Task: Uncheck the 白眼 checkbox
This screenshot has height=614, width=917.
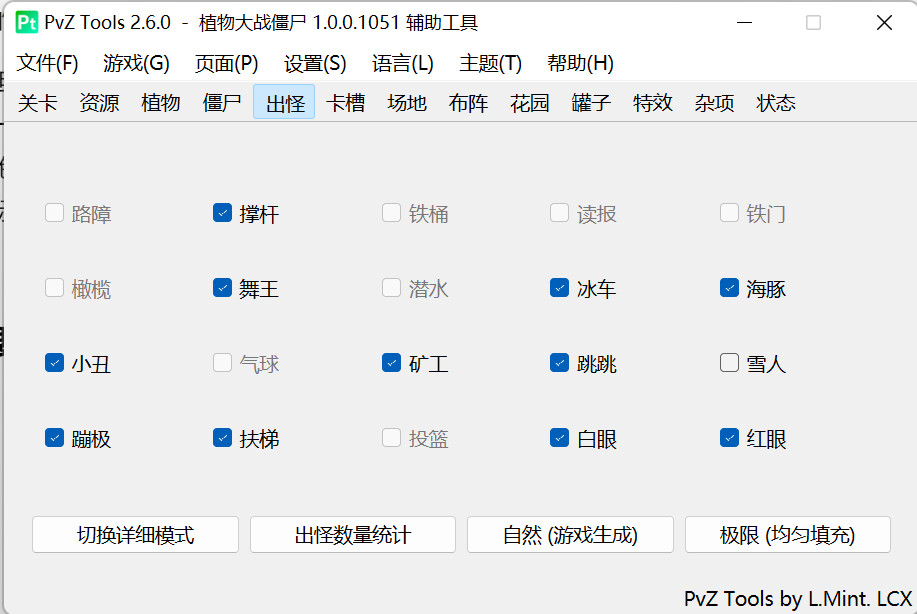Action: 560,437
